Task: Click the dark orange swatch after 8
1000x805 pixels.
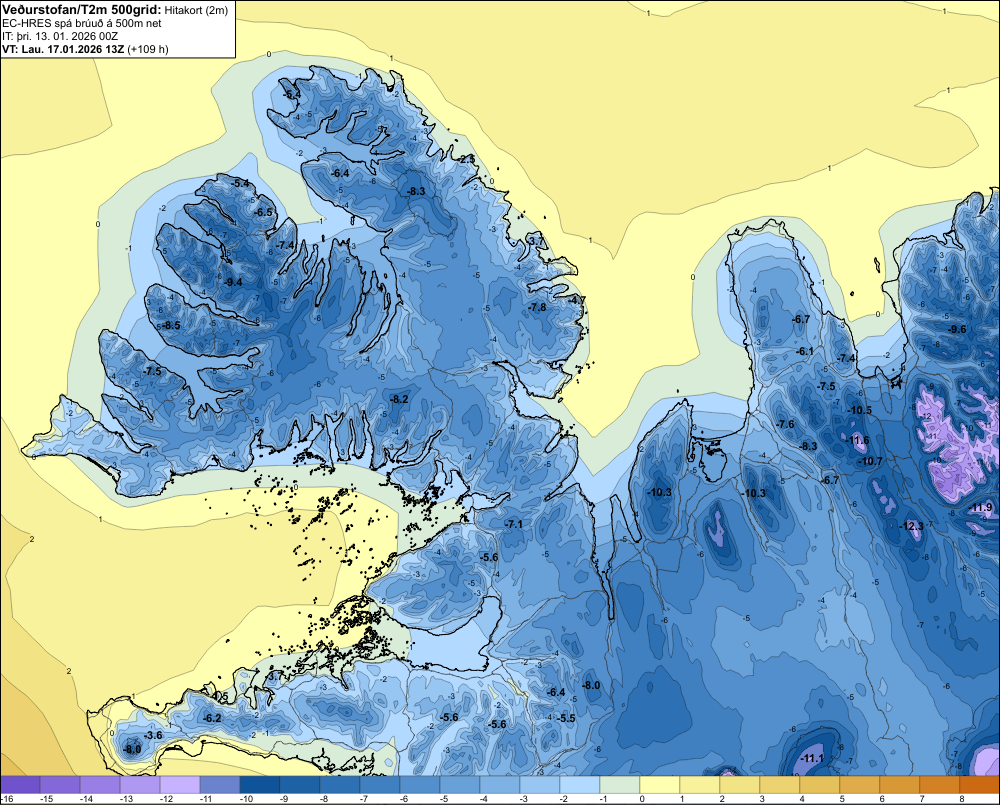Action: [x=980, y=785]
